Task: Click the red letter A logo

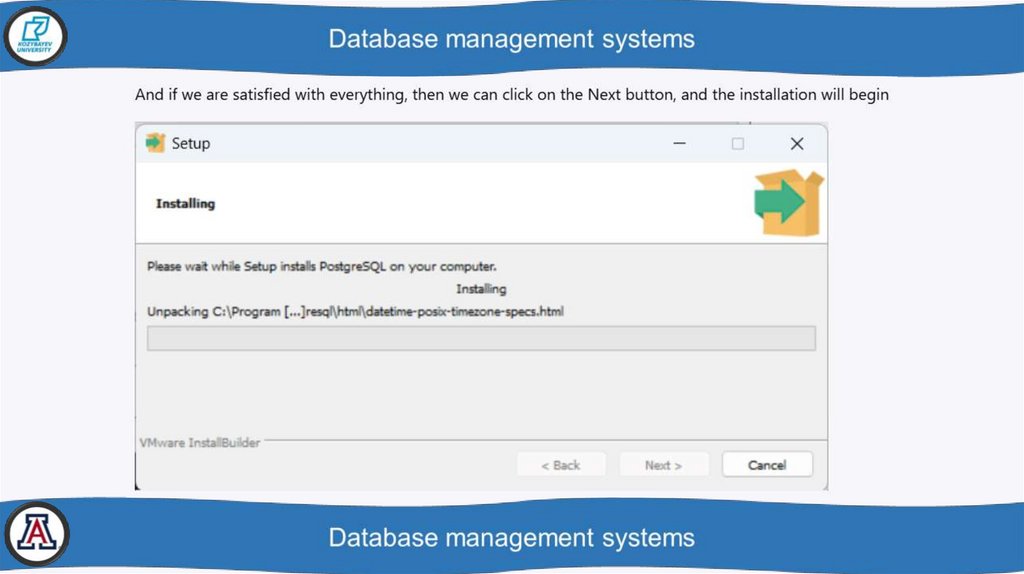Action: [36, 534]
